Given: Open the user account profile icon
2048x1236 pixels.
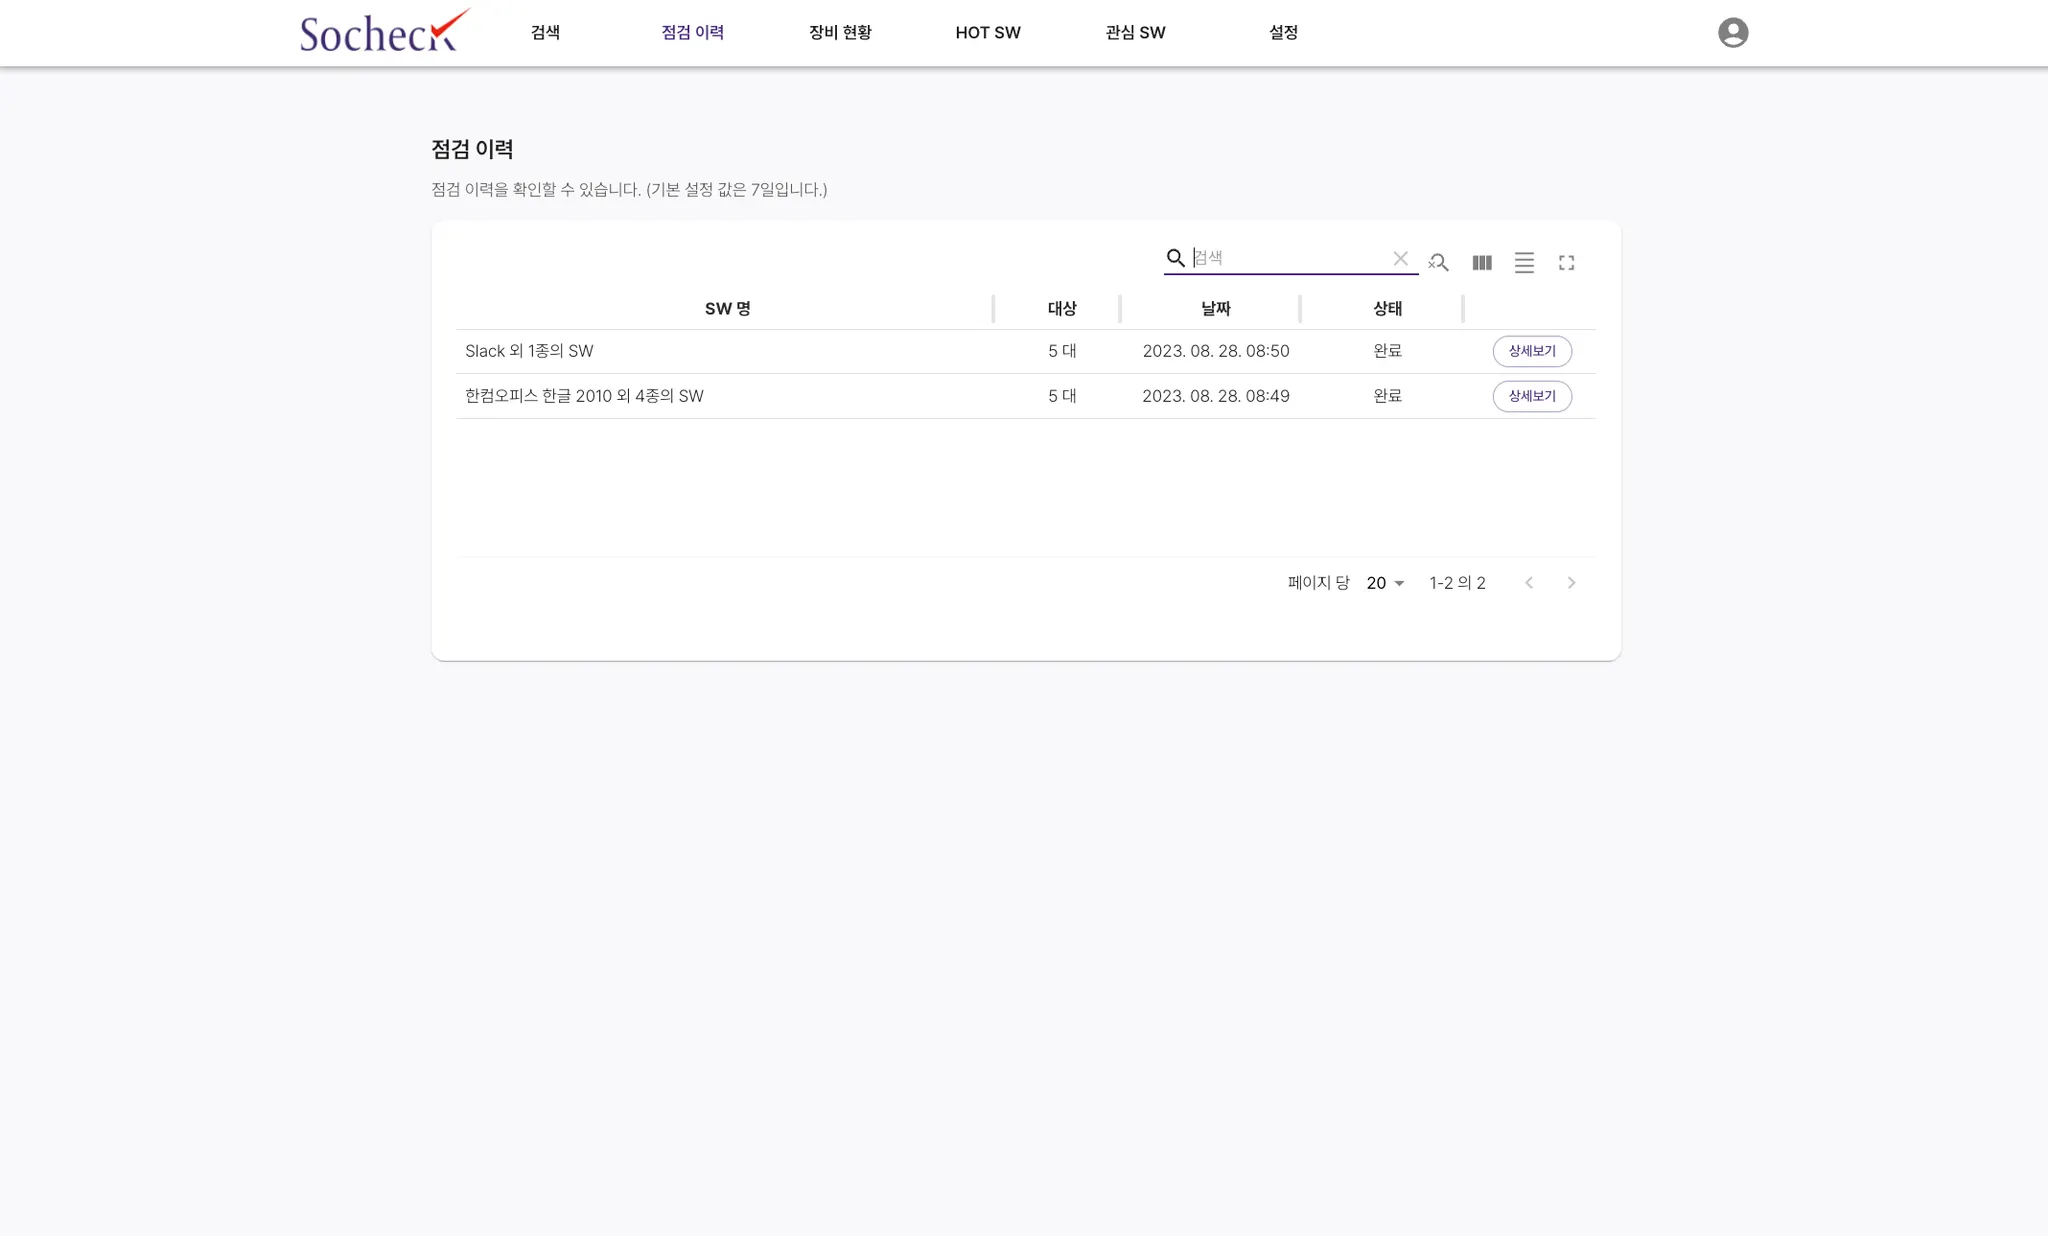Looking at the screenshot, I should pyautogui.click(x=1732, y=33).
